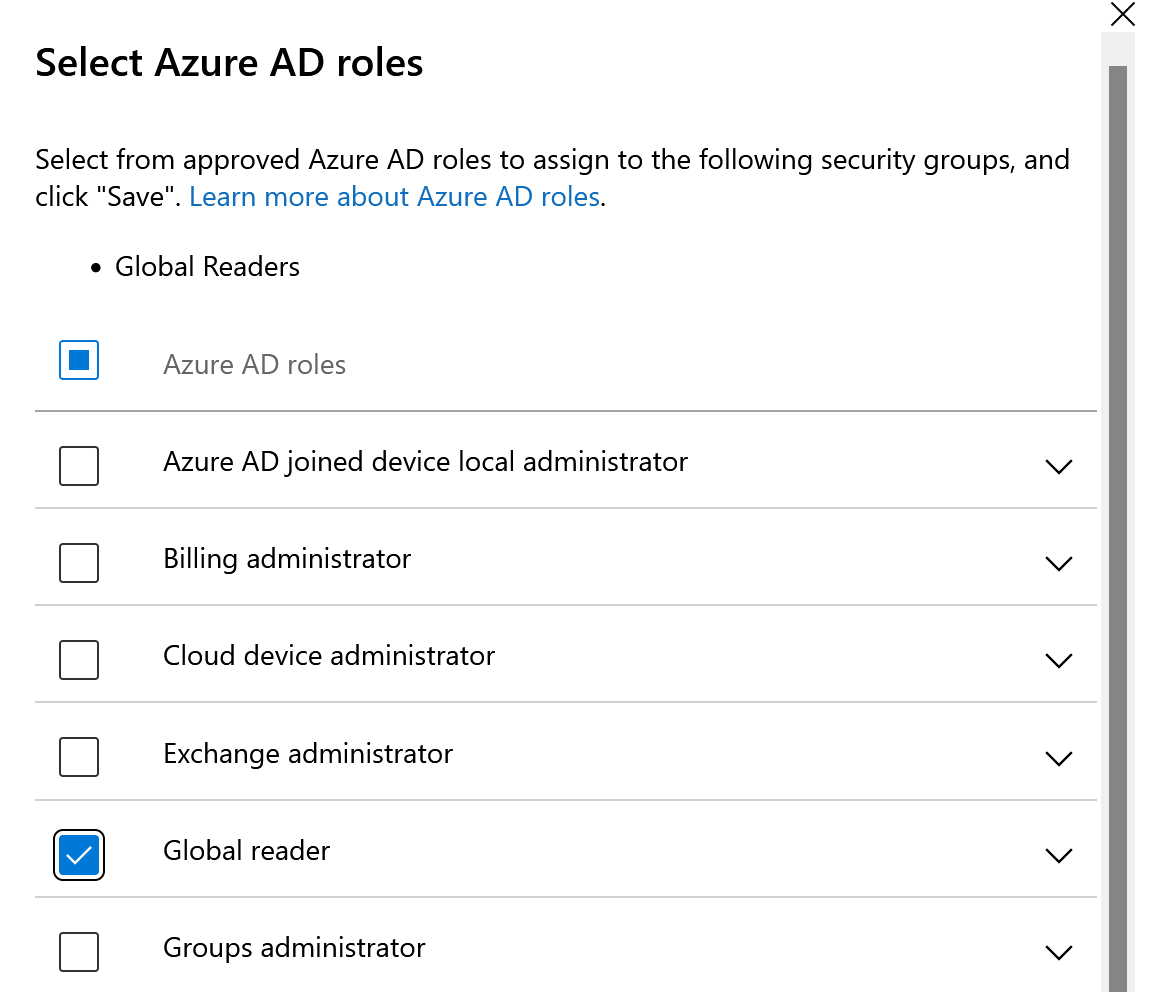
Task: Expand the Global reader chevron
Action: (x=1057, y=855)
